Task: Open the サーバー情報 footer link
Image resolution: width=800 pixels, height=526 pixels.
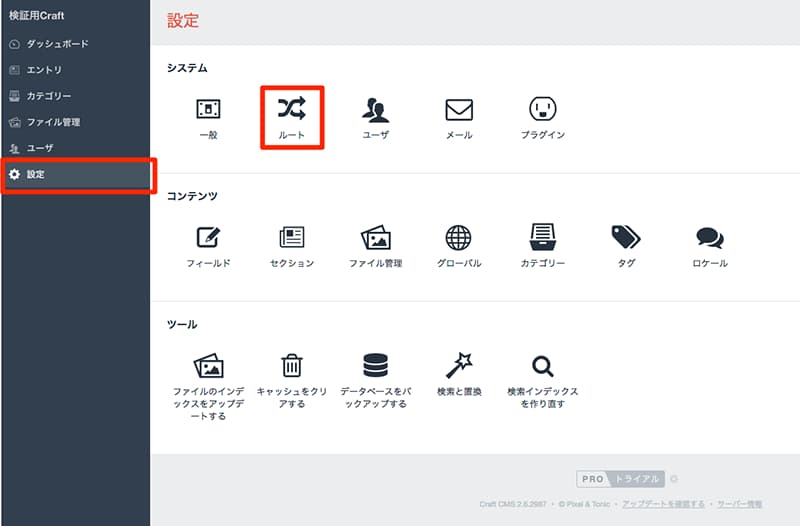Action: pos(739,504)
